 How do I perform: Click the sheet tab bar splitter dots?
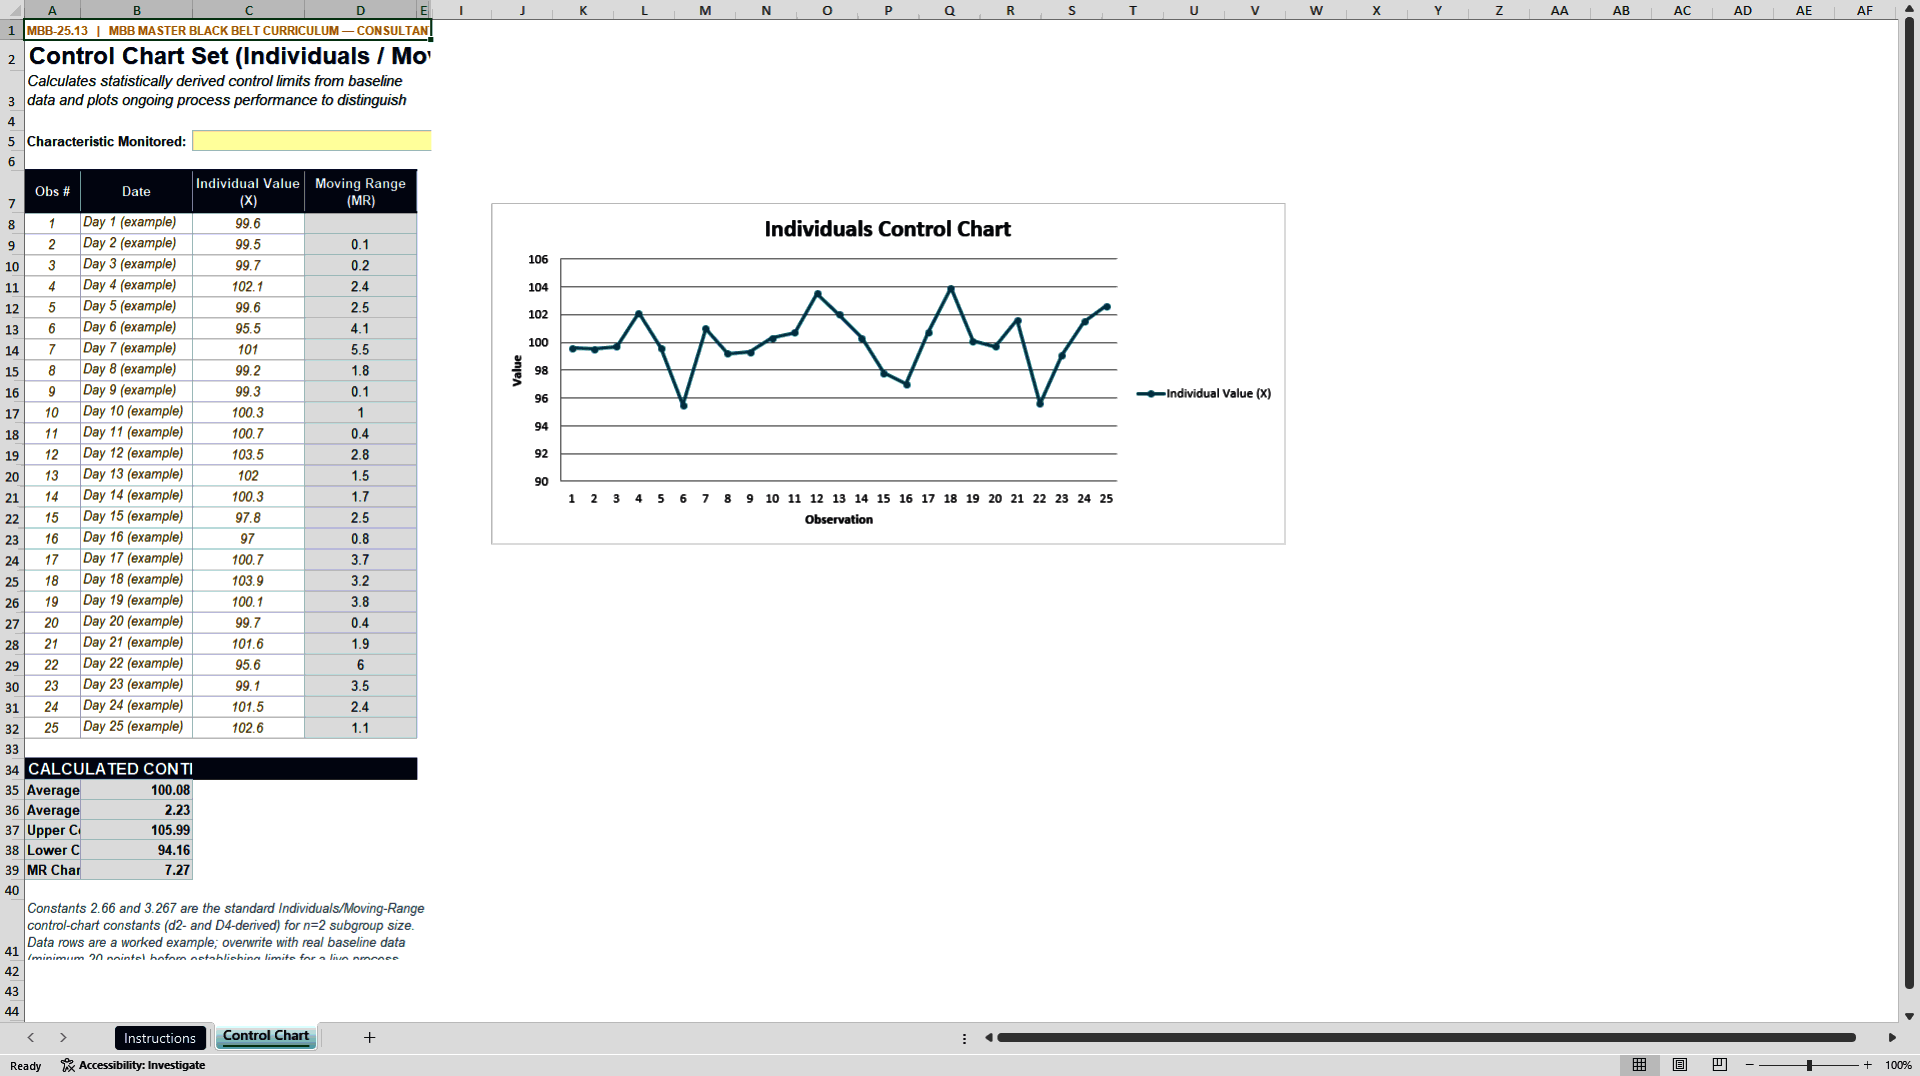pyautogui.click(x=964, y=1039)
